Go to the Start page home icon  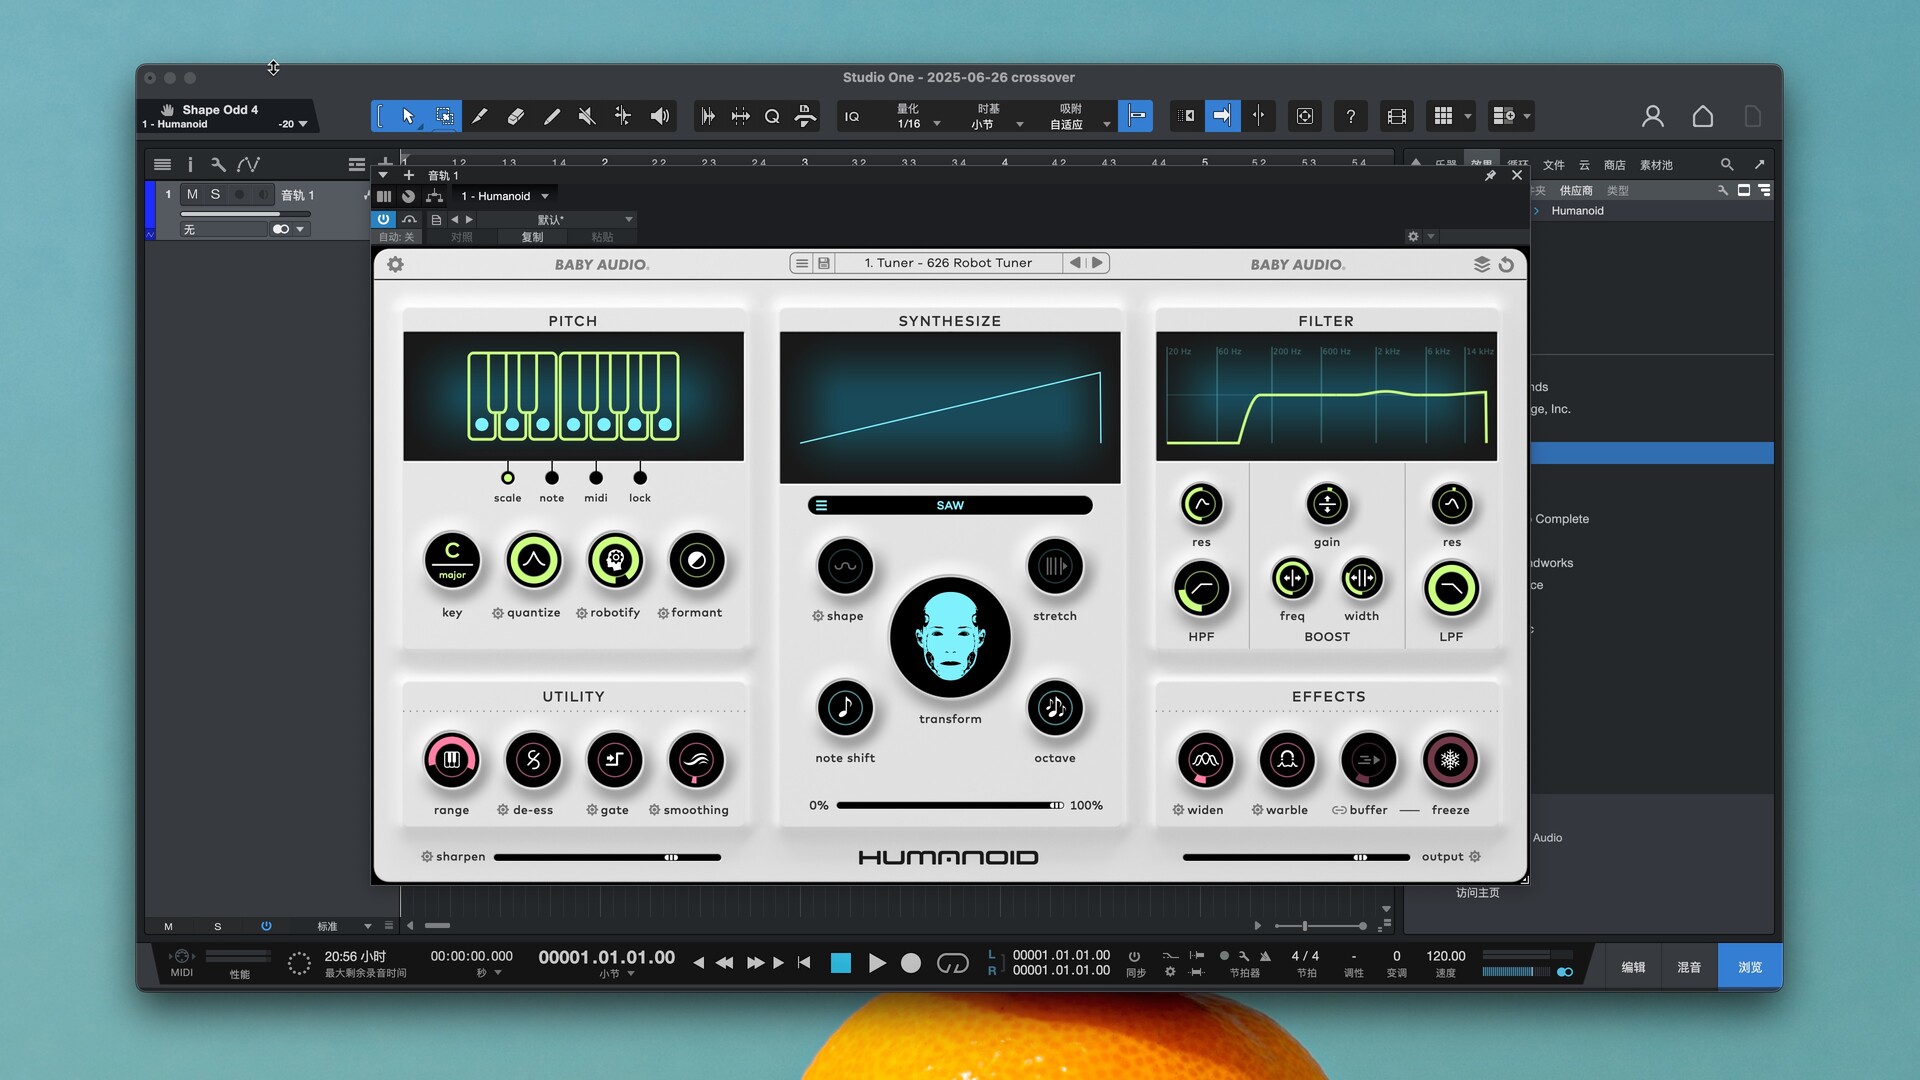click(1702, 116)
